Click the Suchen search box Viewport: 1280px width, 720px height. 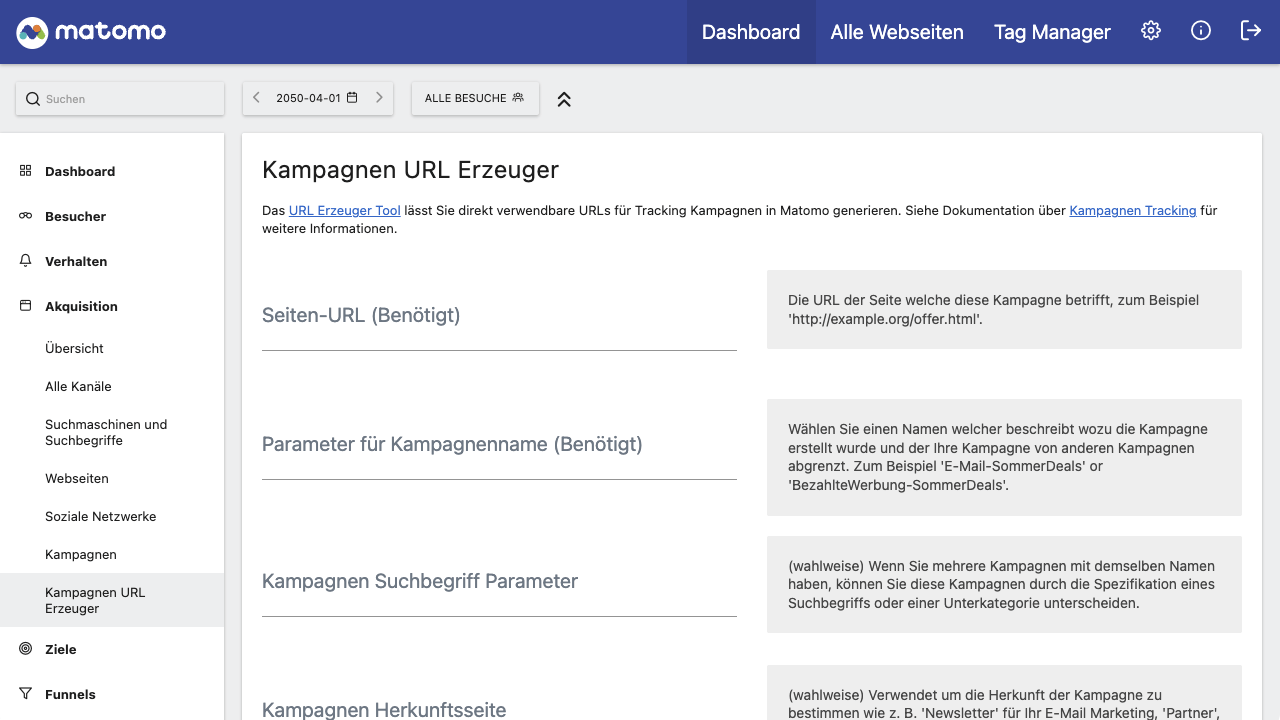point(120,99)
